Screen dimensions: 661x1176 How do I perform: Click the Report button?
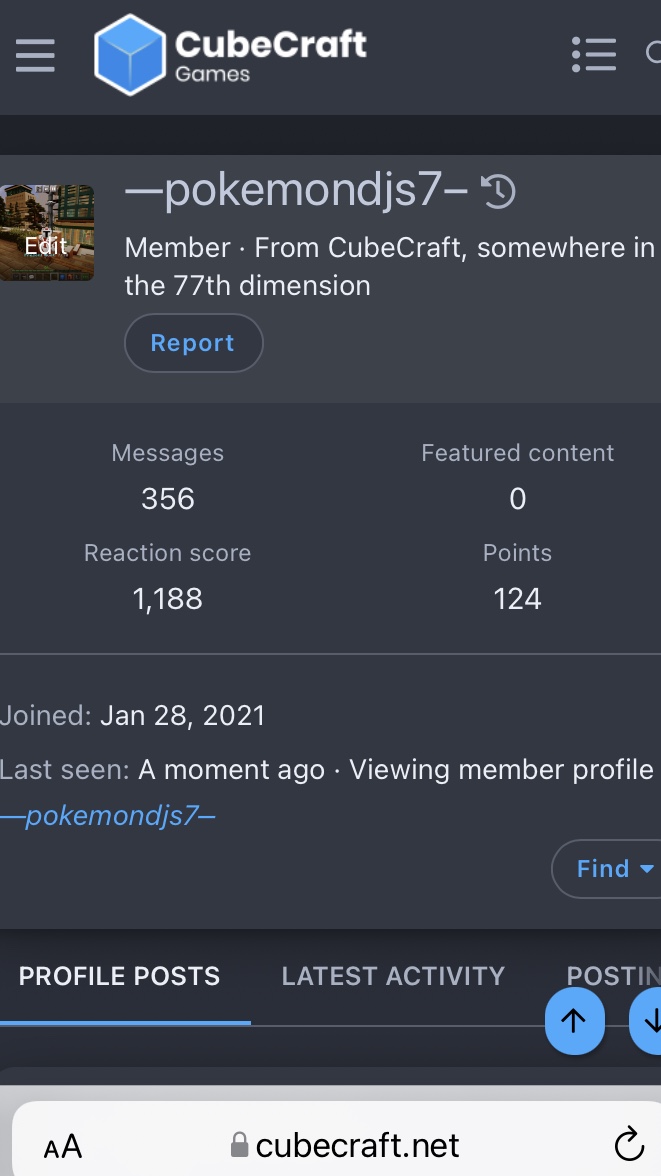pyautogui.click(x=193, y=343)
